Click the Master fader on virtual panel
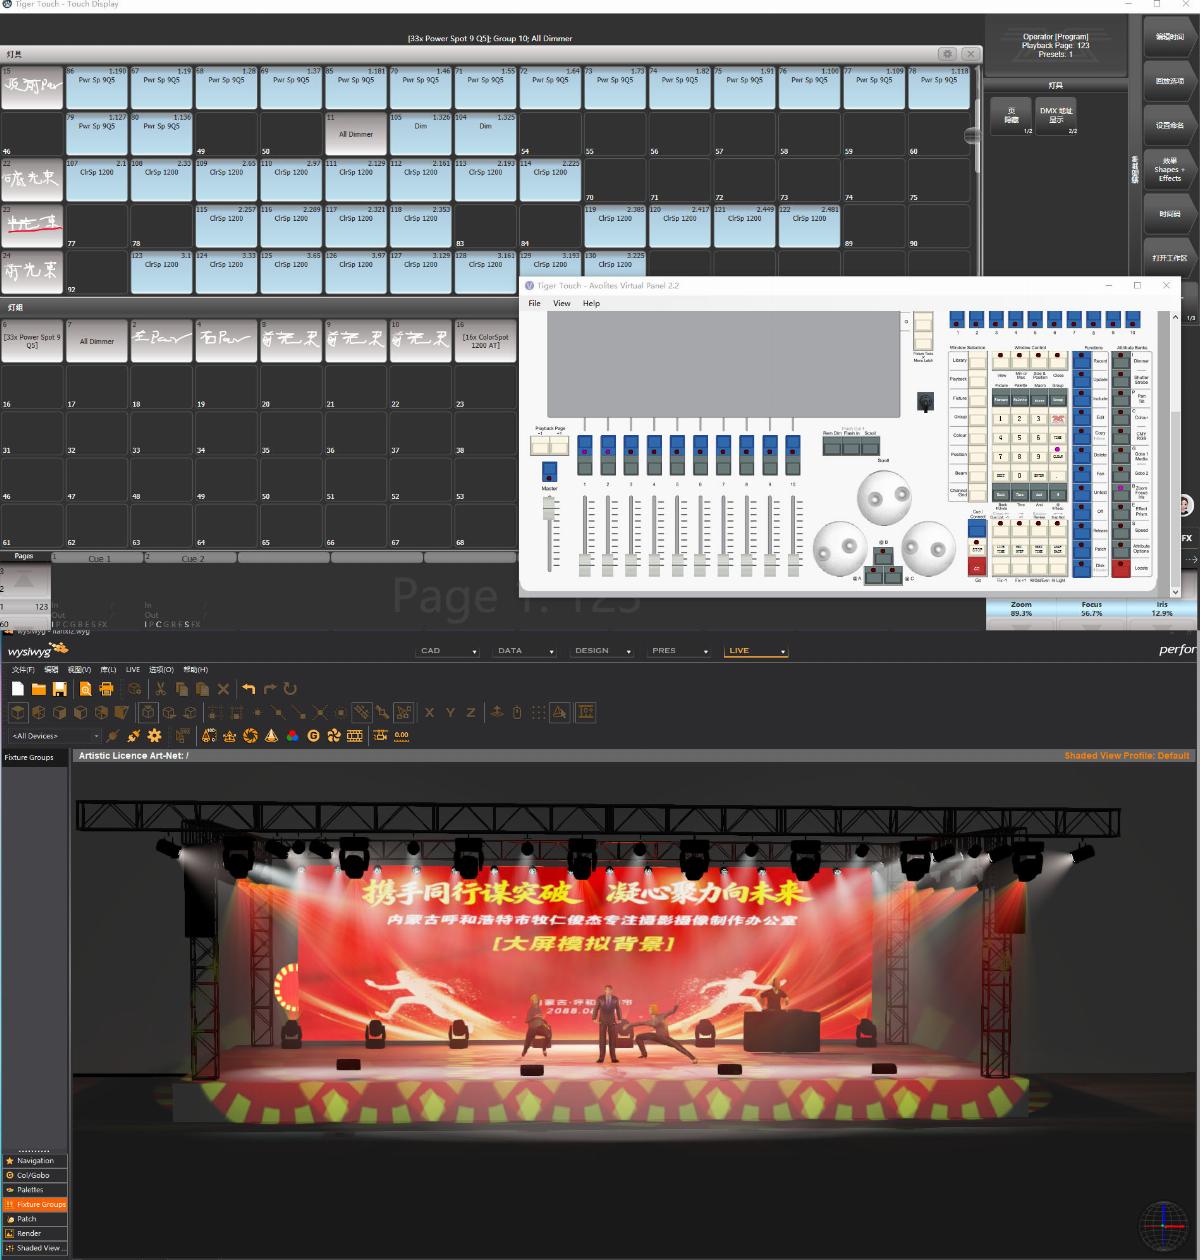The width and height of the screenshot is (1200, 1260). click(549, 509)
